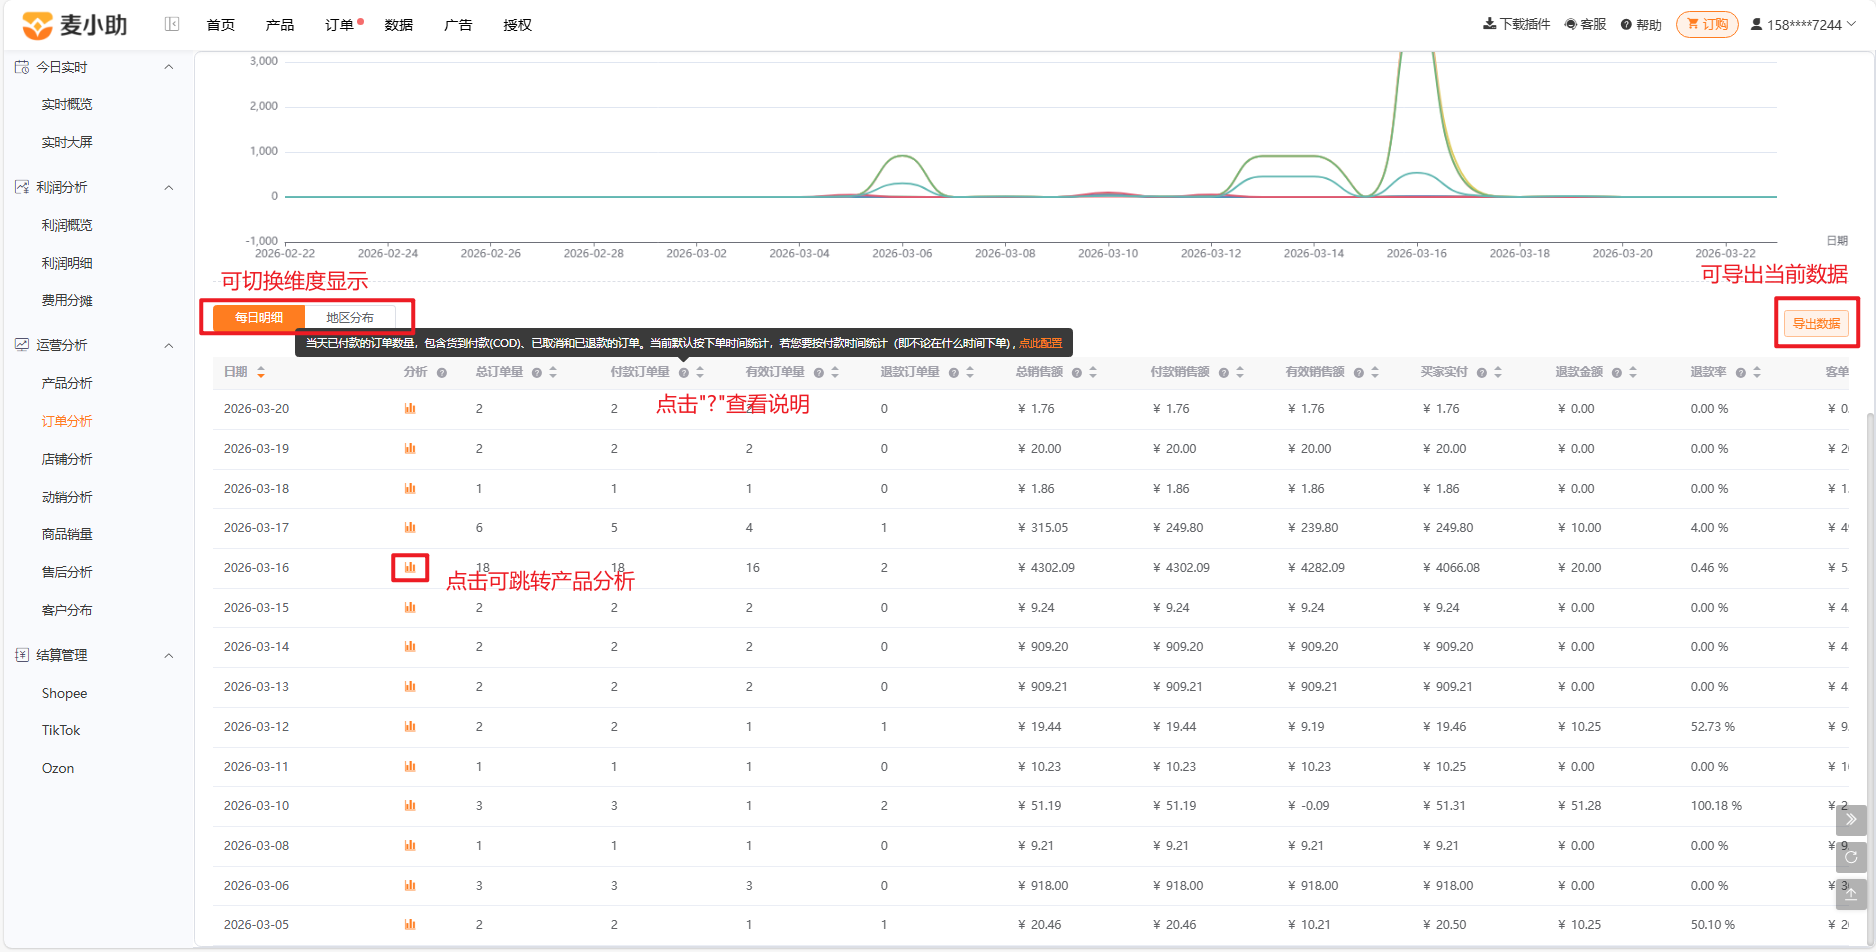Screen dimensions: 1876x952
Task: Switch to 每日明细 view toggle
Action: click(259, 318)
